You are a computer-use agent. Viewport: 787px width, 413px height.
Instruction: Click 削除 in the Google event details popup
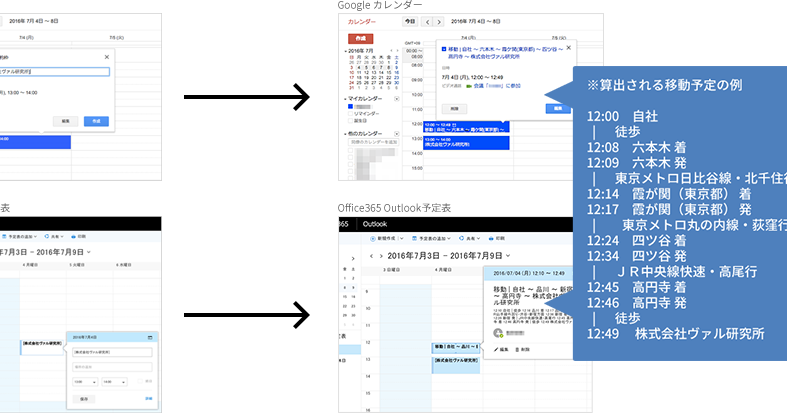click(454, 109)
